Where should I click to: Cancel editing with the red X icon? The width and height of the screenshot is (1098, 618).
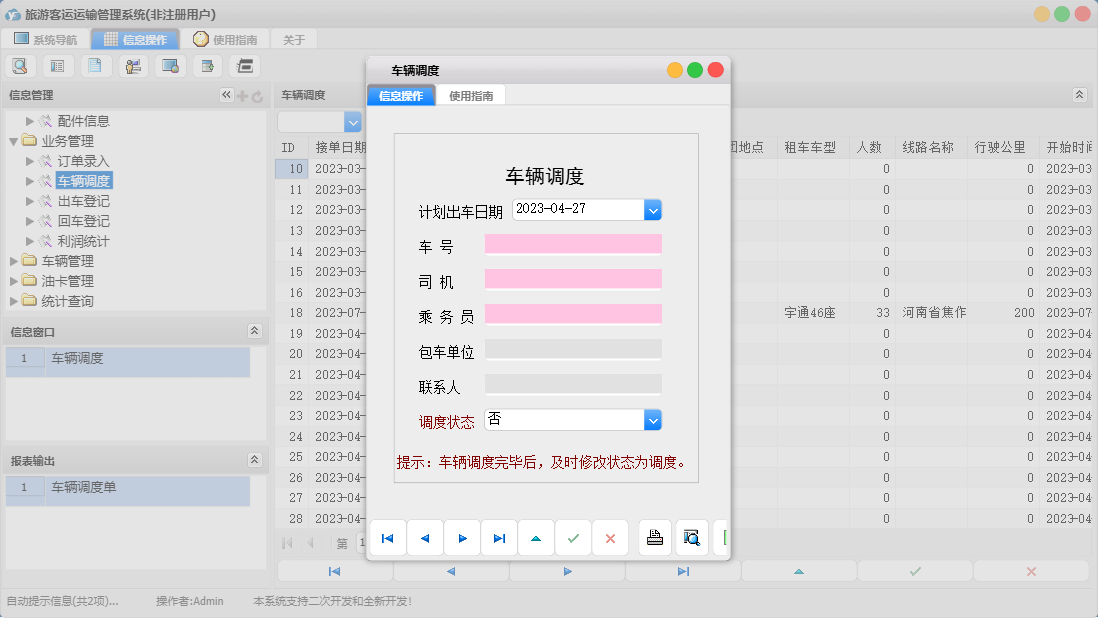click(x=610, y=538)
